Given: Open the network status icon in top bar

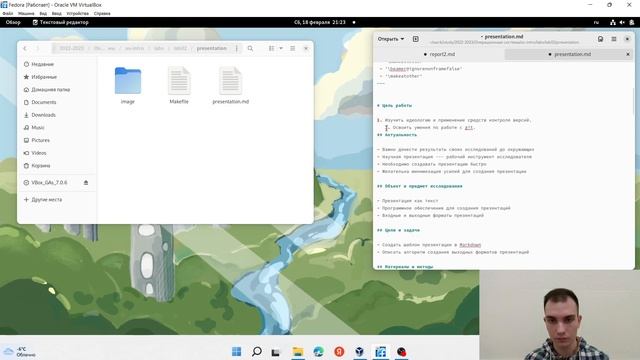Looking at the screenshot, I should (x=613, y=22).
